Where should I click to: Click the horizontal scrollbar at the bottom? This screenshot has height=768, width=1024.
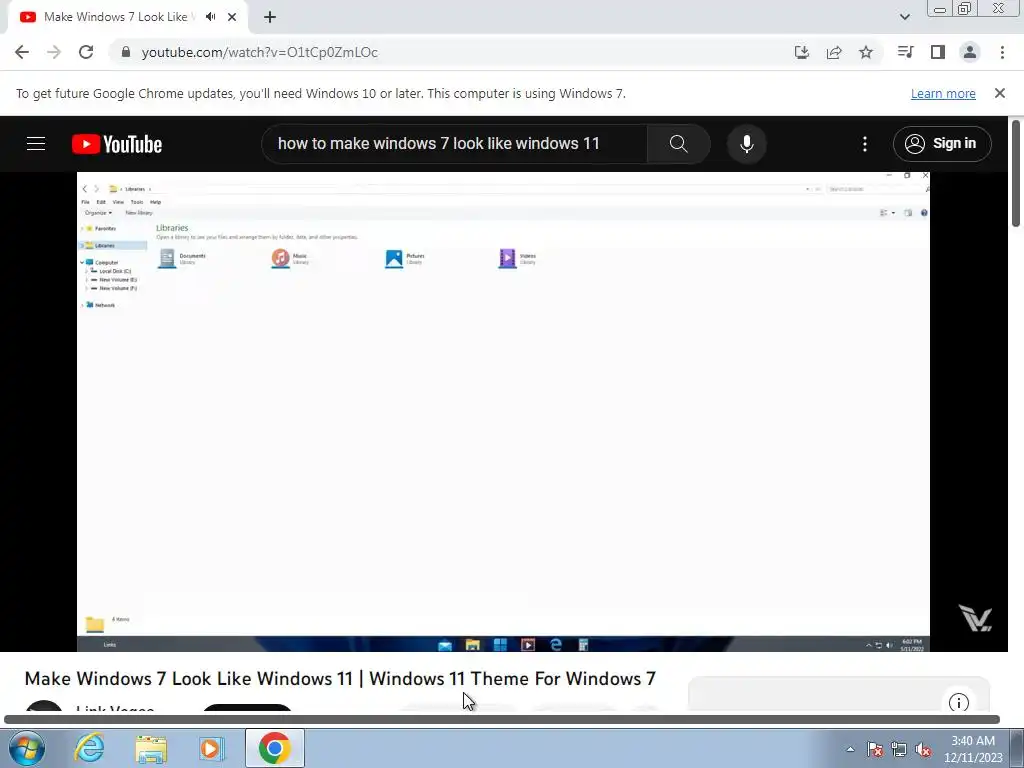(502, 720)
